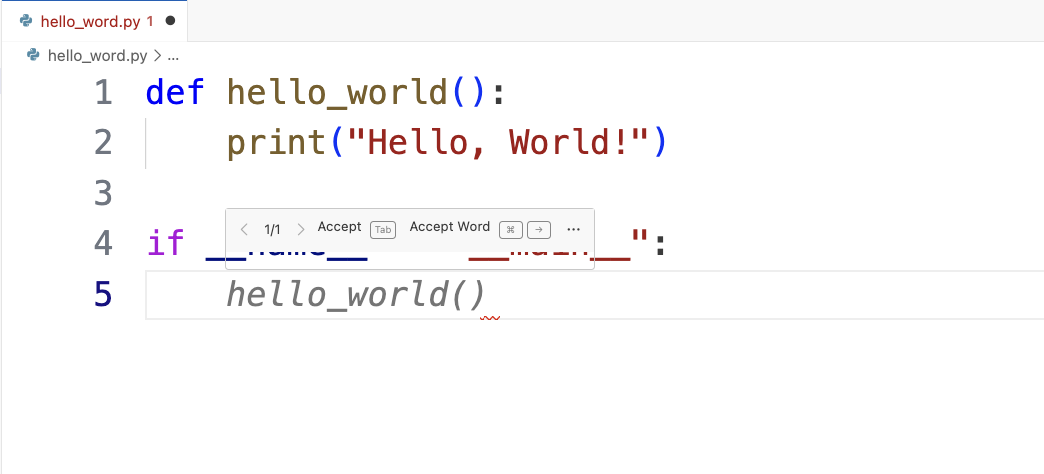Click the red error squiggle on line 5
The width and height of the screenshot is (1044, 474).
coord(490,318)
